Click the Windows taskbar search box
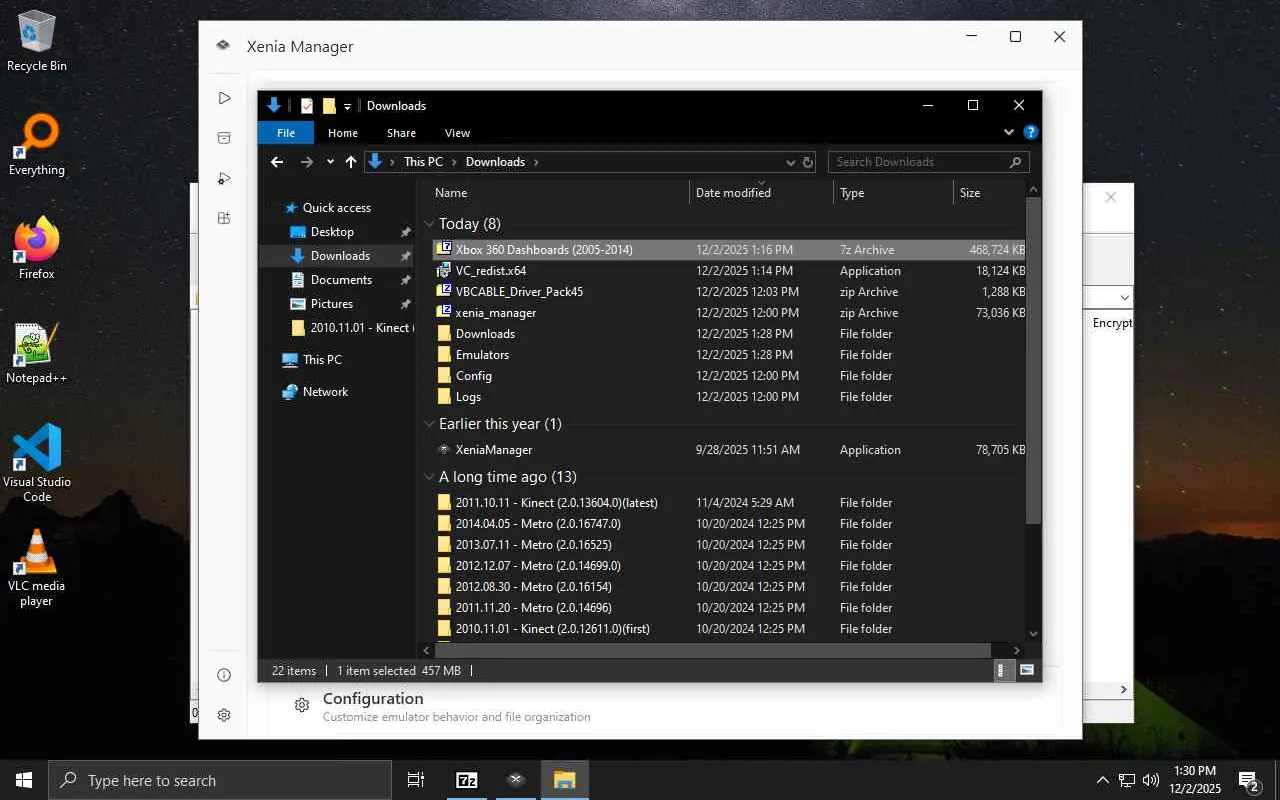Image resolution: width=1280 pixels, height=800 pixels. tap(220, 780)
